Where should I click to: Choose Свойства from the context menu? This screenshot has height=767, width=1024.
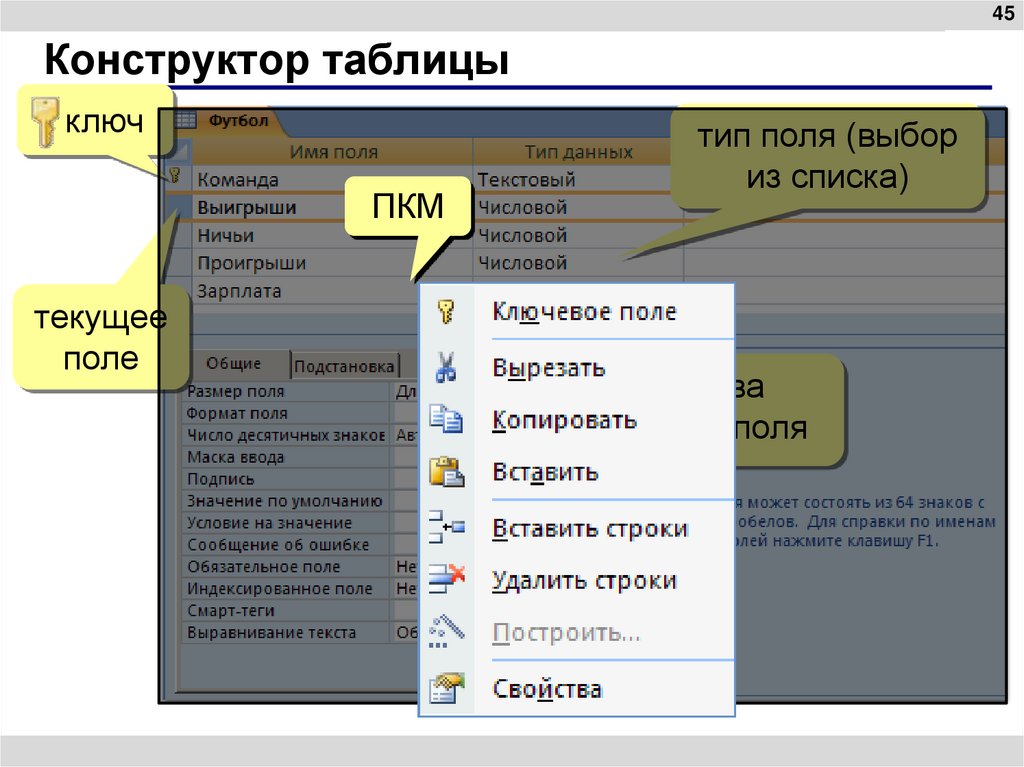click(547, 688)
